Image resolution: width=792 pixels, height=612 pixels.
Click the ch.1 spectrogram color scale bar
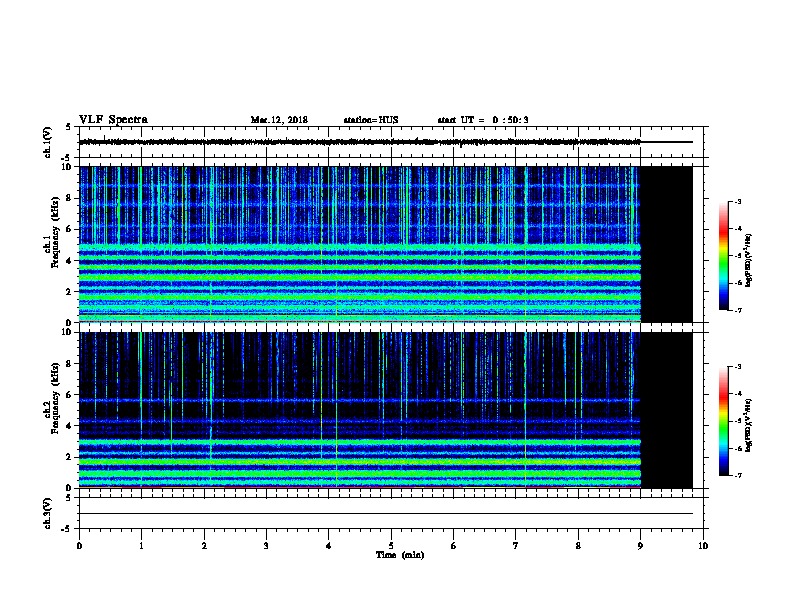coord(723,256)
